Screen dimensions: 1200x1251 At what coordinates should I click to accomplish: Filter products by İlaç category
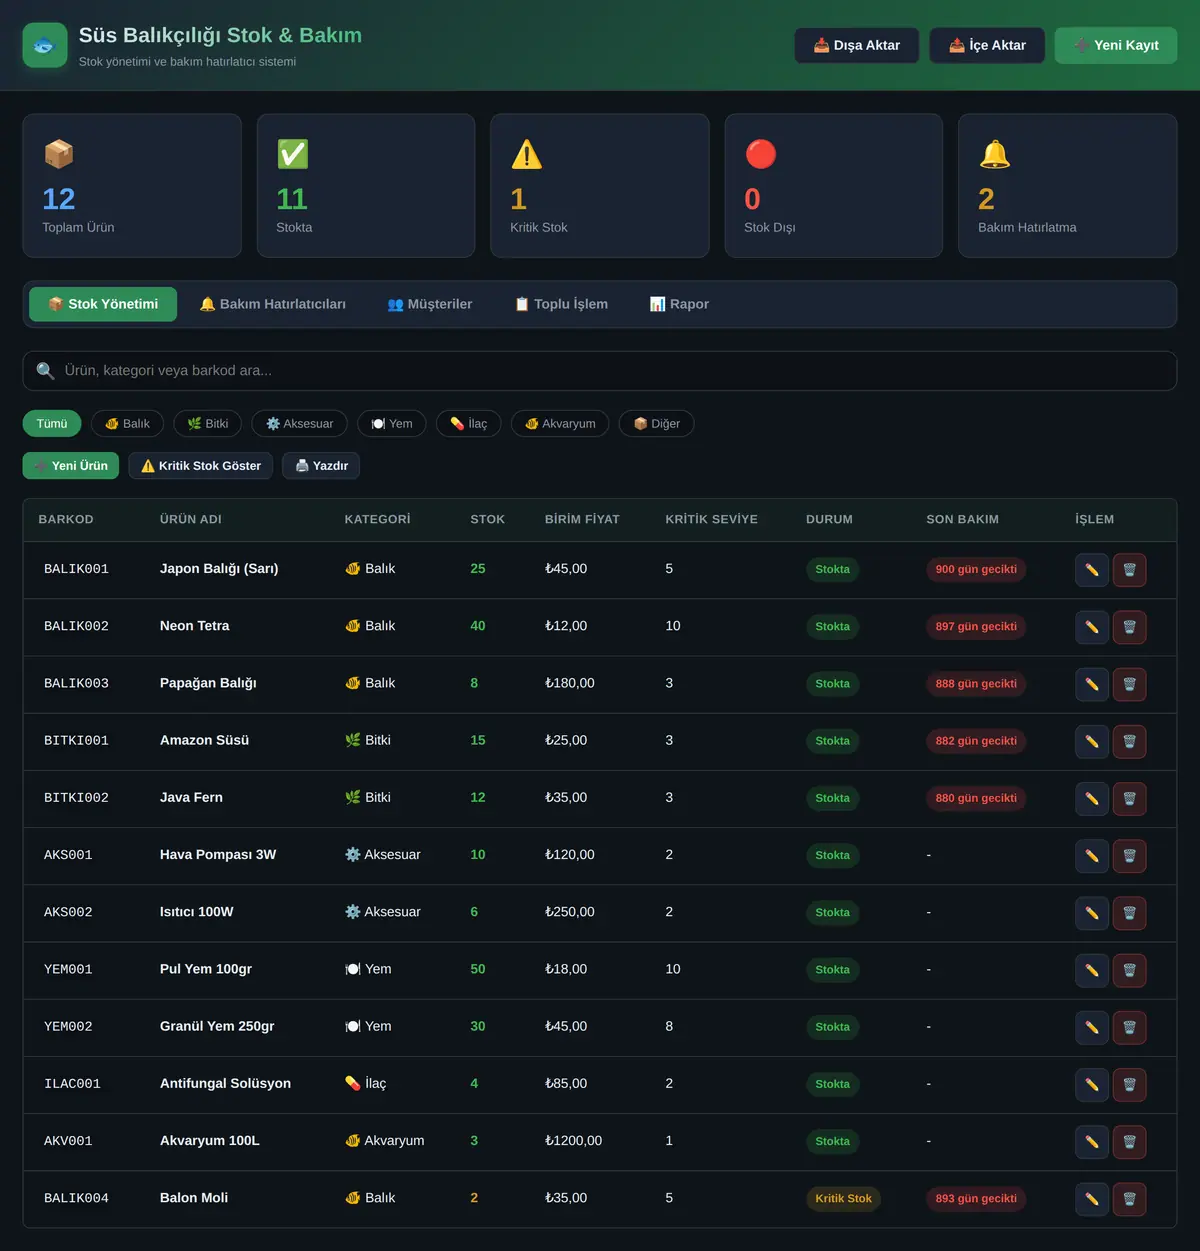tap(469, 424)
